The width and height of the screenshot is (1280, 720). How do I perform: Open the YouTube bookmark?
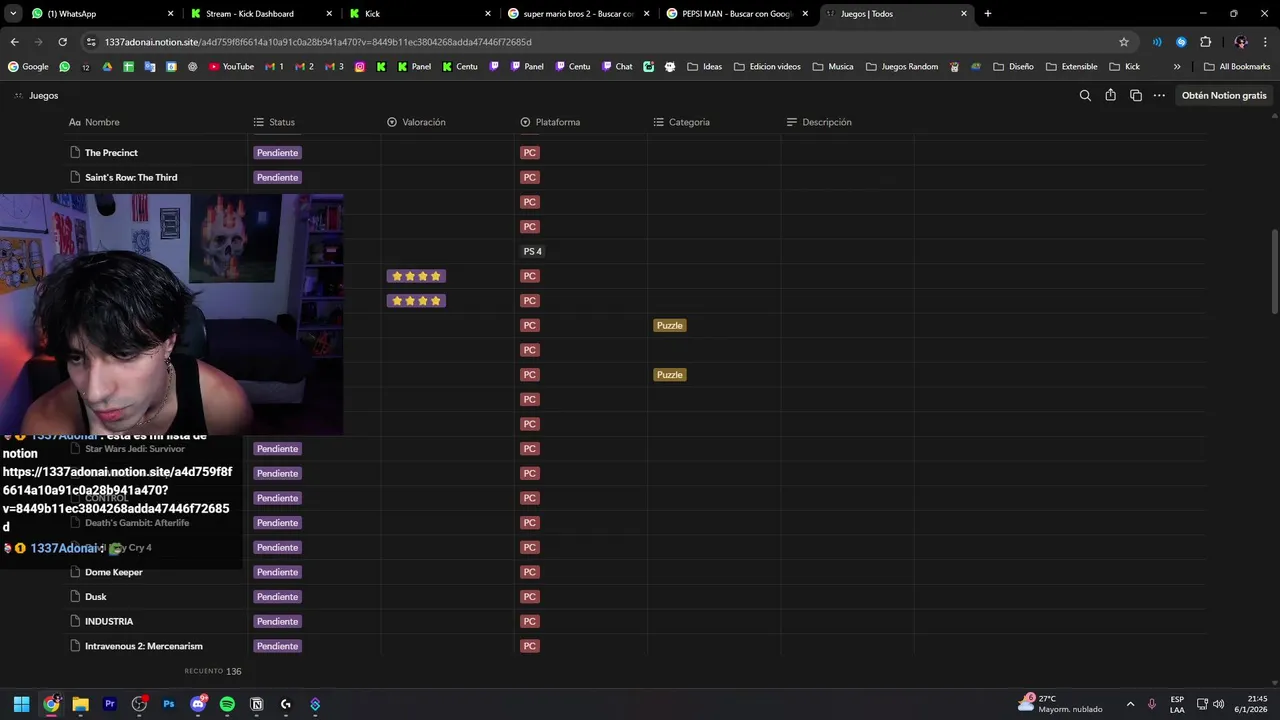coord(231,67)
